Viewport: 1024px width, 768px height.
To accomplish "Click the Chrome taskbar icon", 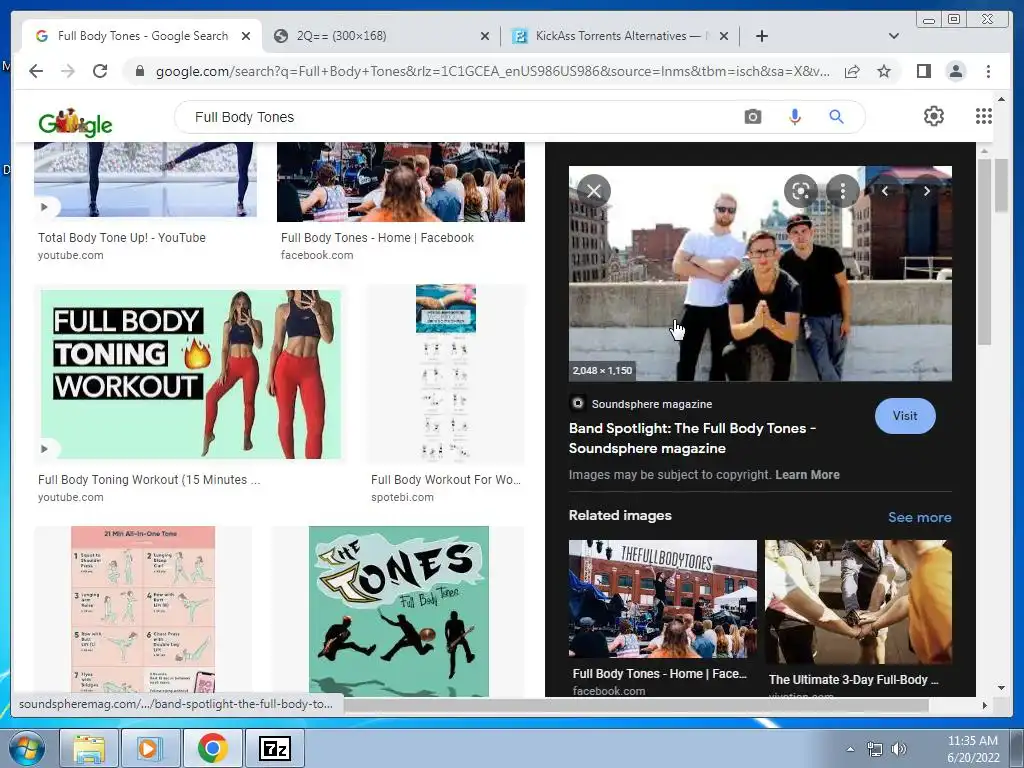I will coord(212,748).
